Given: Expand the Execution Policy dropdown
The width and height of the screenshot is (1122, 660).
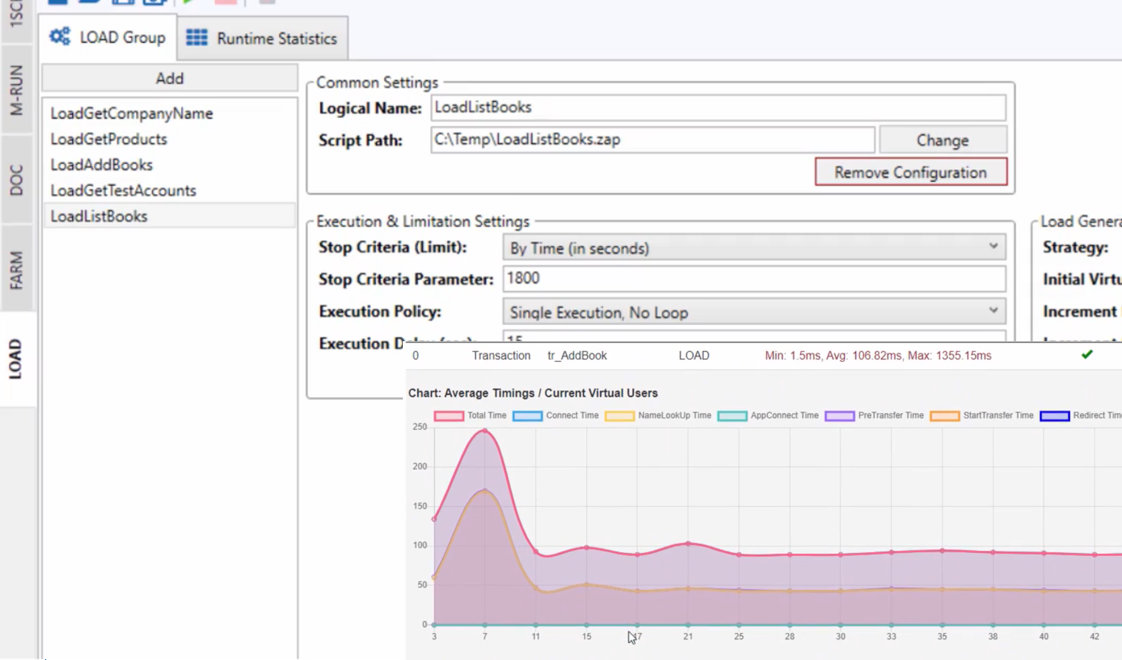Looking at the screenshot, I should (754, 312).
